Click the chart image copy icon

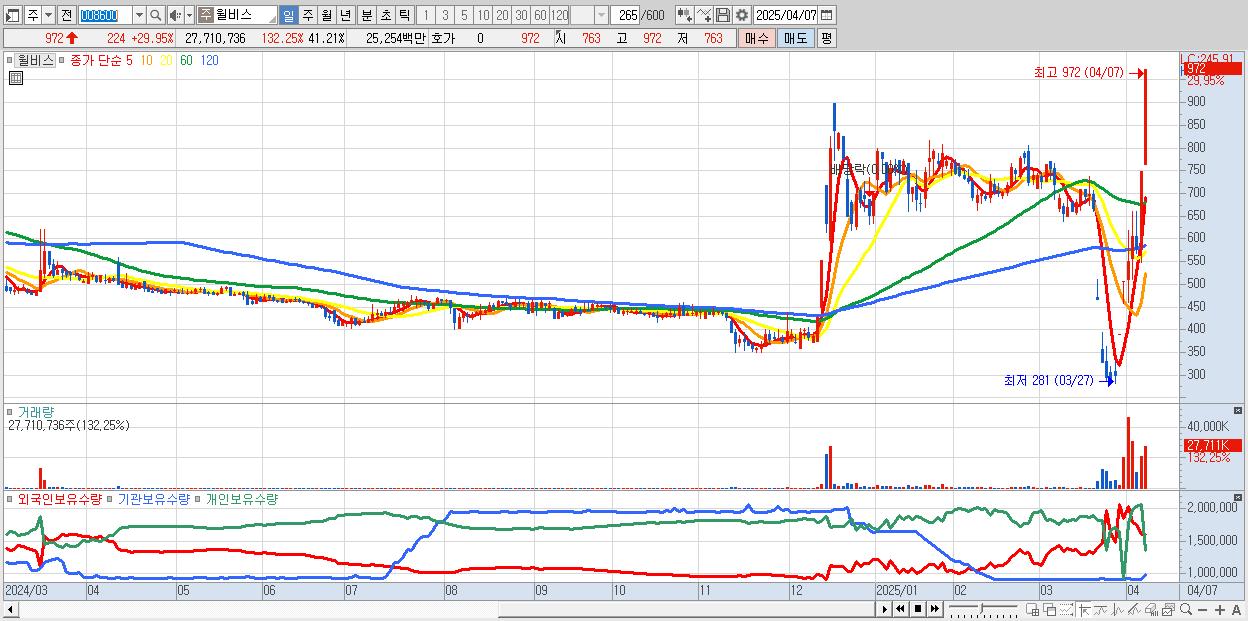1168,610
